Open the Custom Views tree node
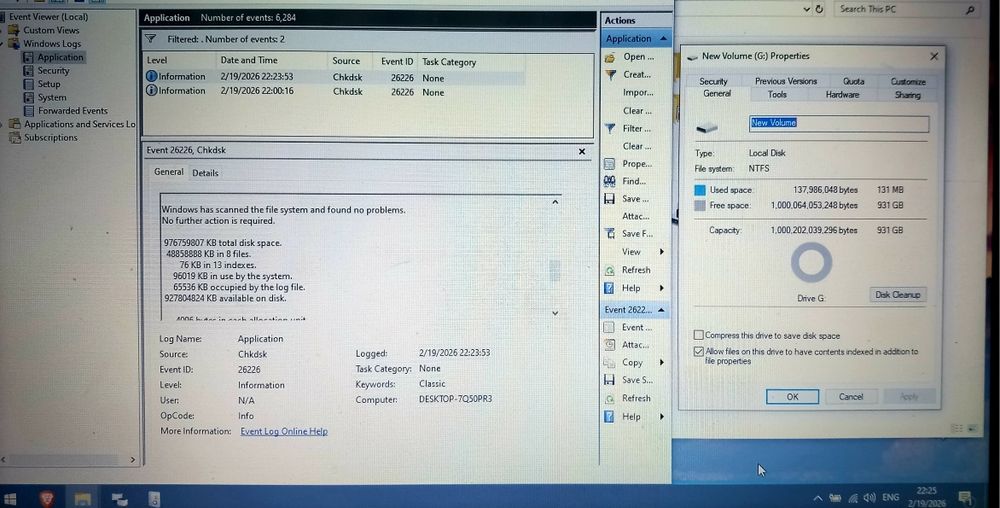The image size is (1000, 508). 51,30
